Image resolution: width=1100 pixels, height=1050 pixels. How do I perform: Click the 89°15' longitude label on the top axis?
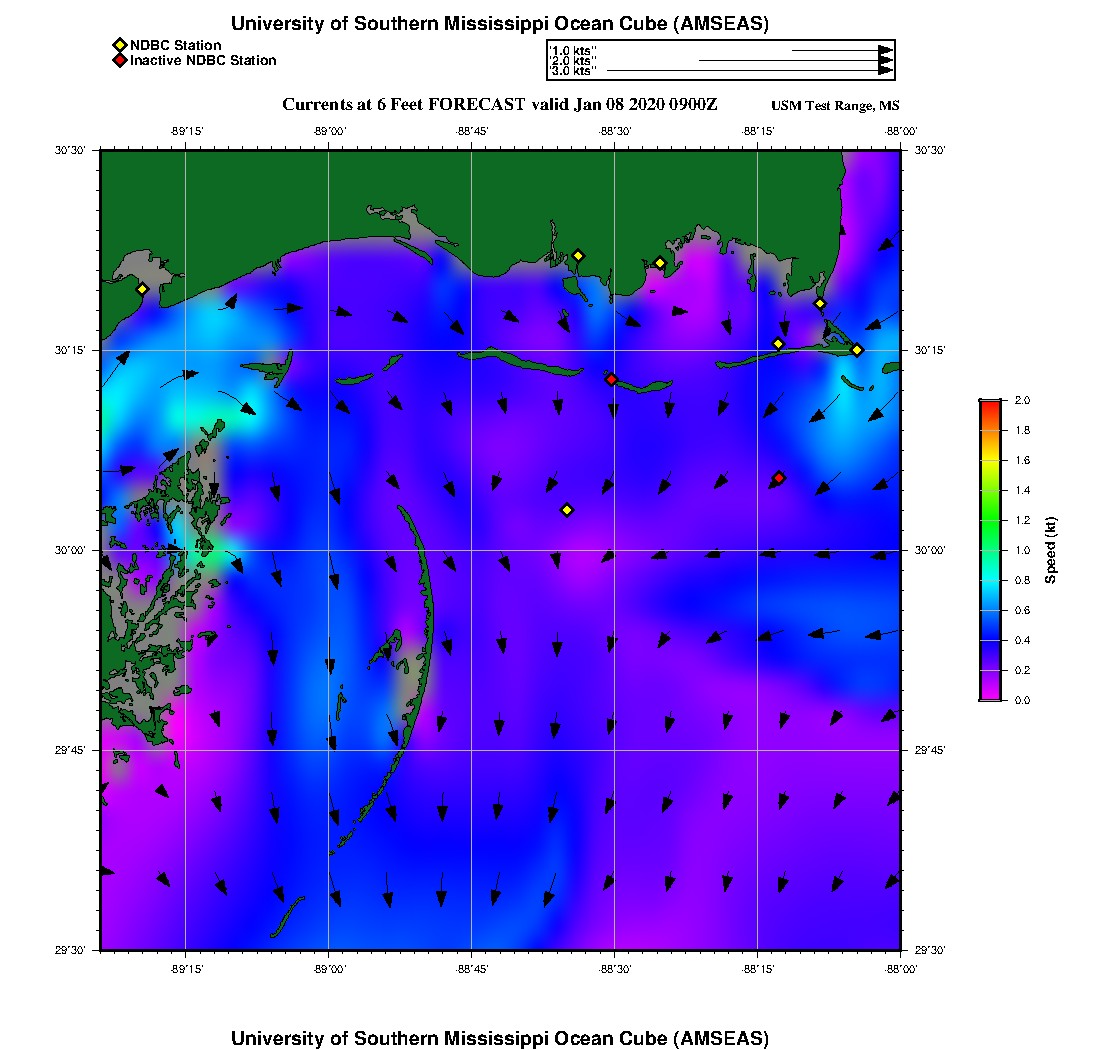(x=186, y=131)
